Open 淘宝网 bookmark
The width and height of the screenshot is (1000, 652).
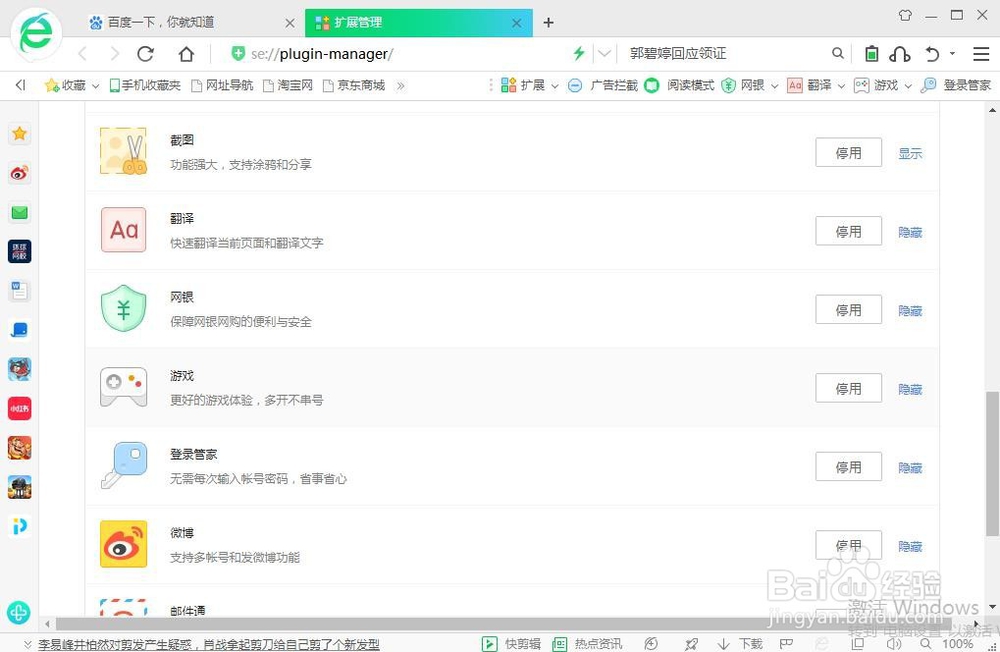click(288, 85)
